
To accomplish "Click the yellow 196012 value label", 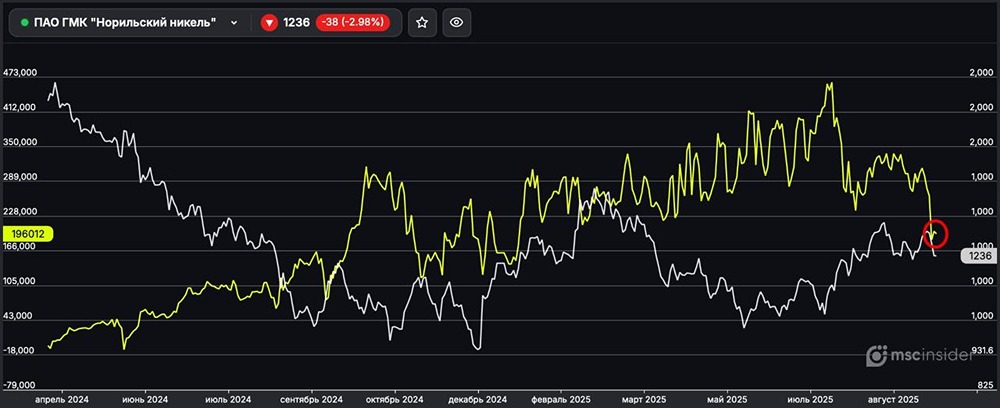I will 27,234.
